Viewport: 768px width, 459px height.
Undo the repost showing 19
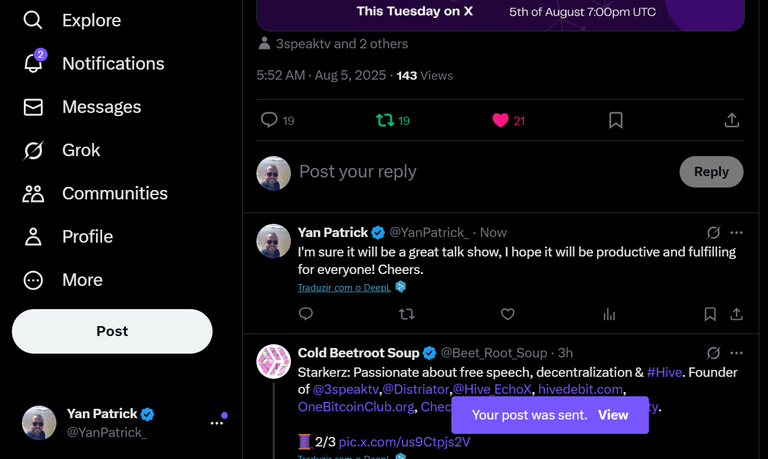pos(393,120)
